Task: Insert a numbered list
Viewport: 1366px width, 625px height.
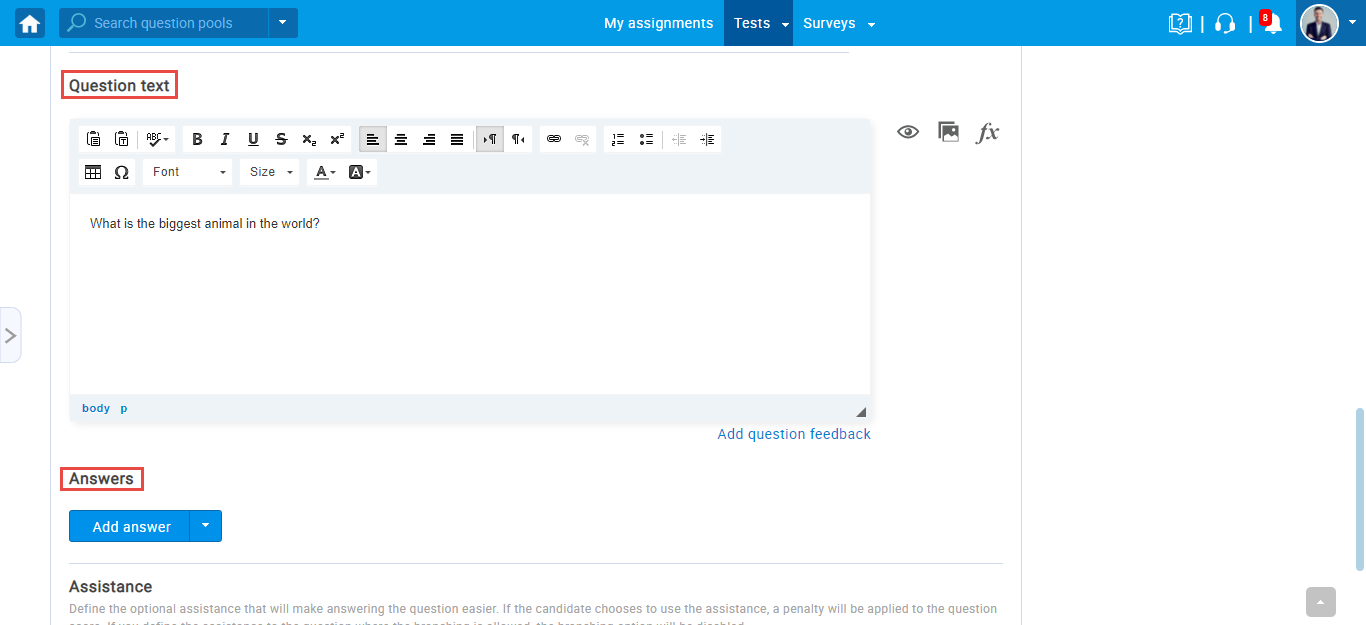Action: [618, 139]
